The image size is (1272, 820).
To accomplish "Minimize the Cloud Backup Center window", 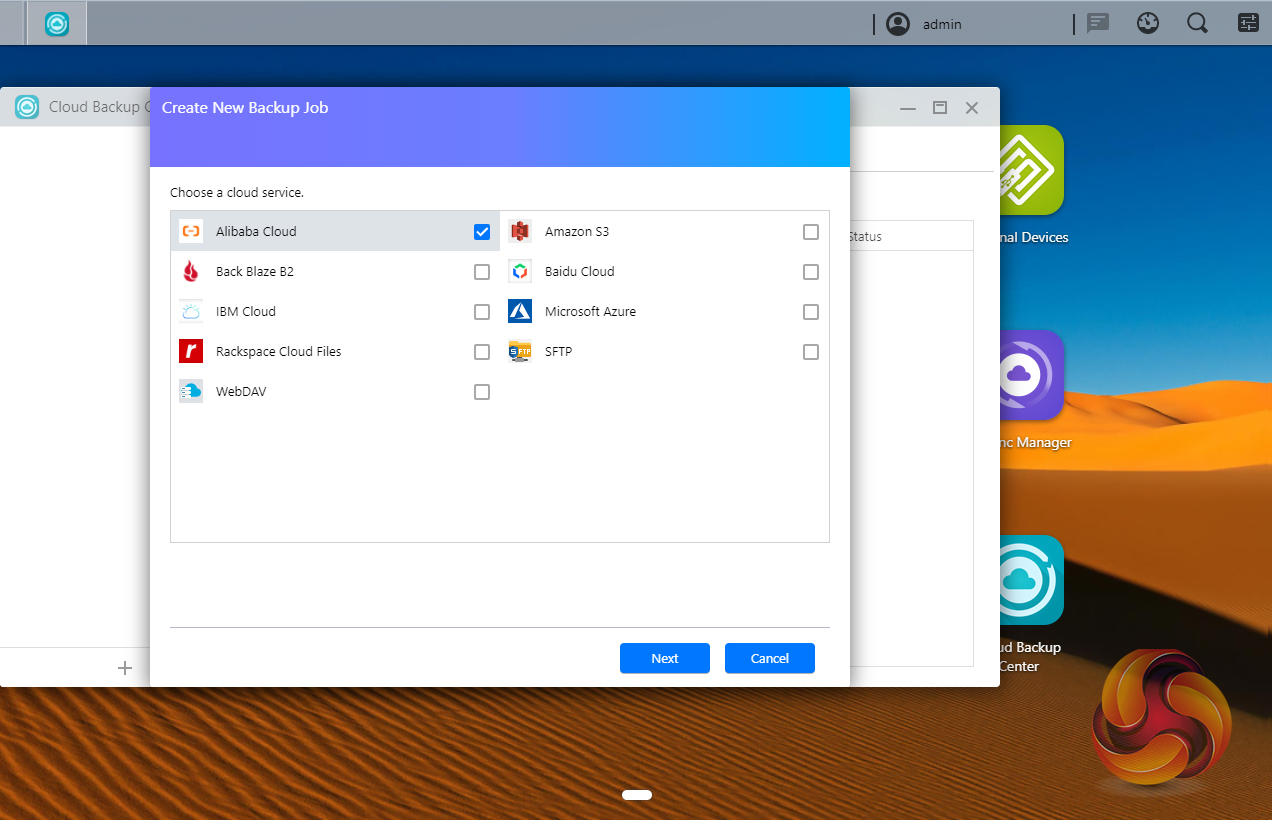I will click(908, 107).
